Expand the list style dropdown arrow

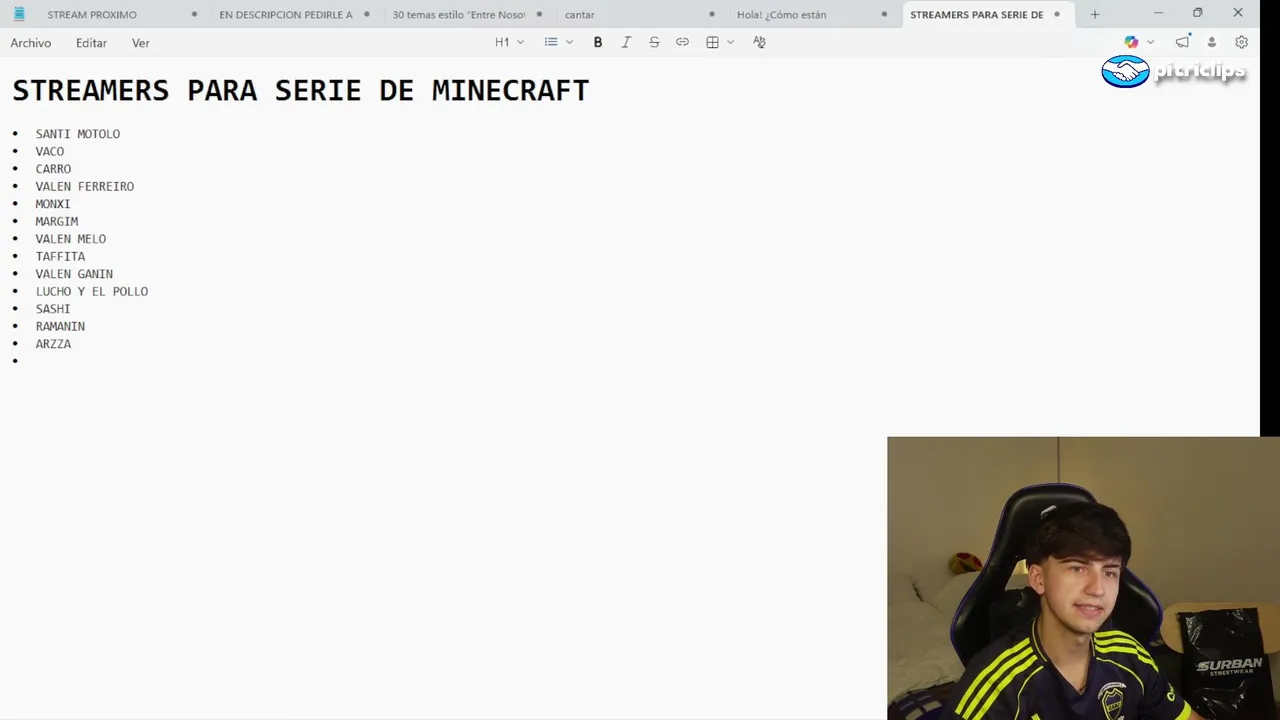click(569, 42)
